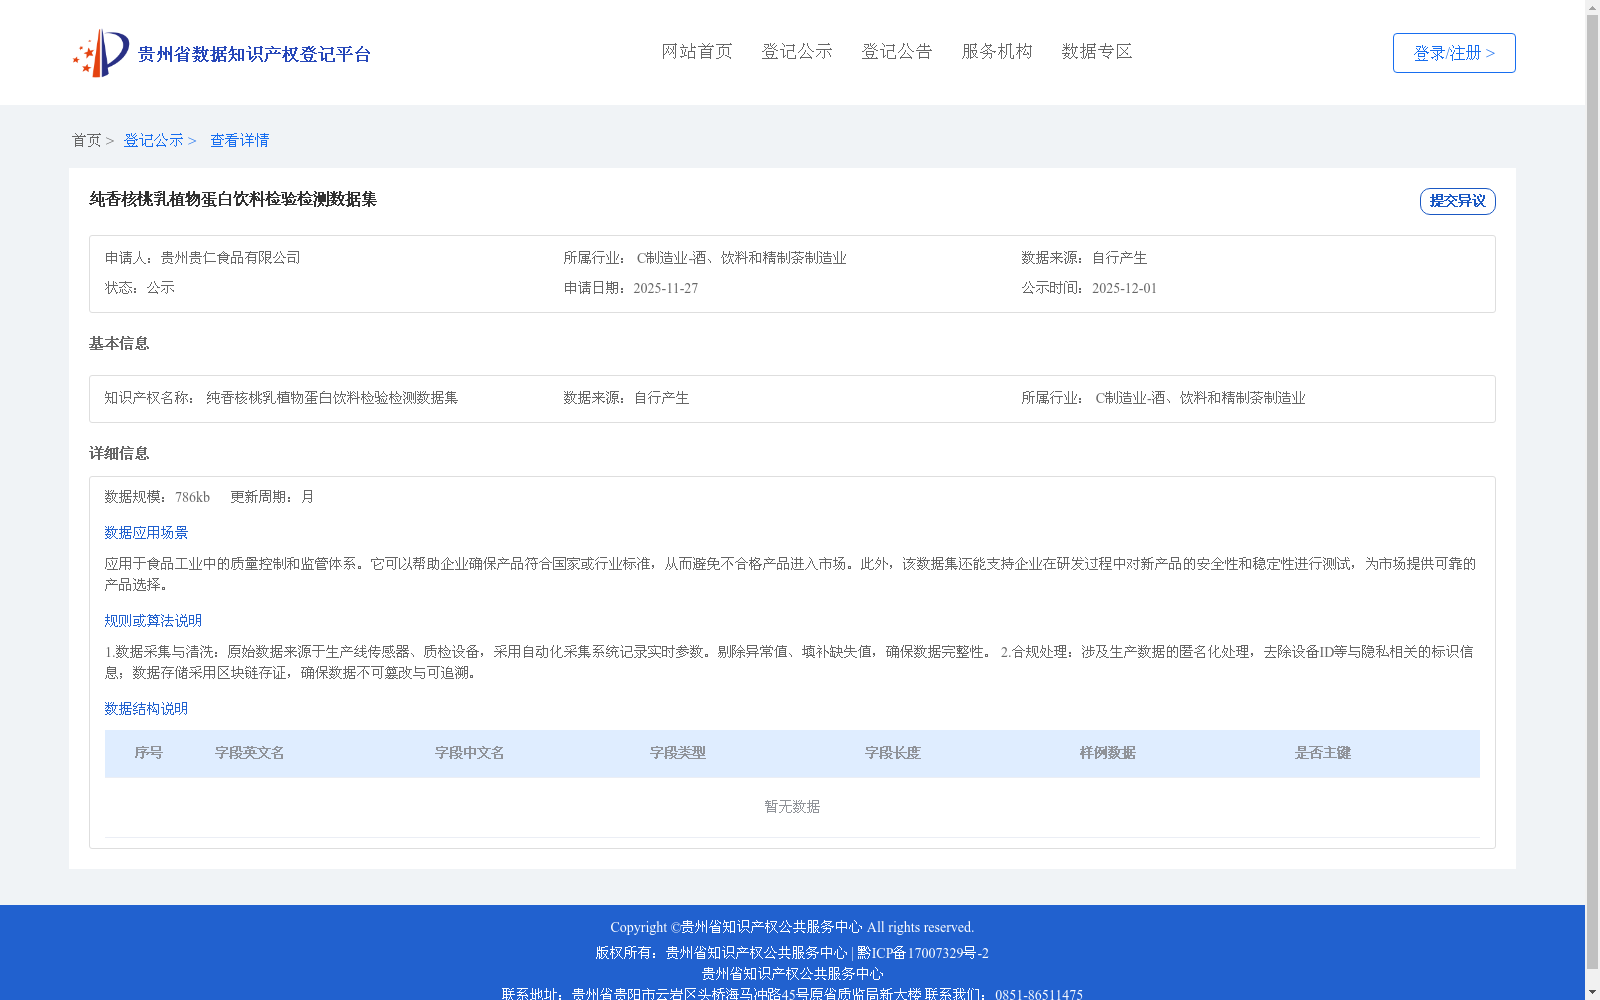Click 提交异议 button
Viewport: 1600px width, 1000px height.
[1457, 201]
